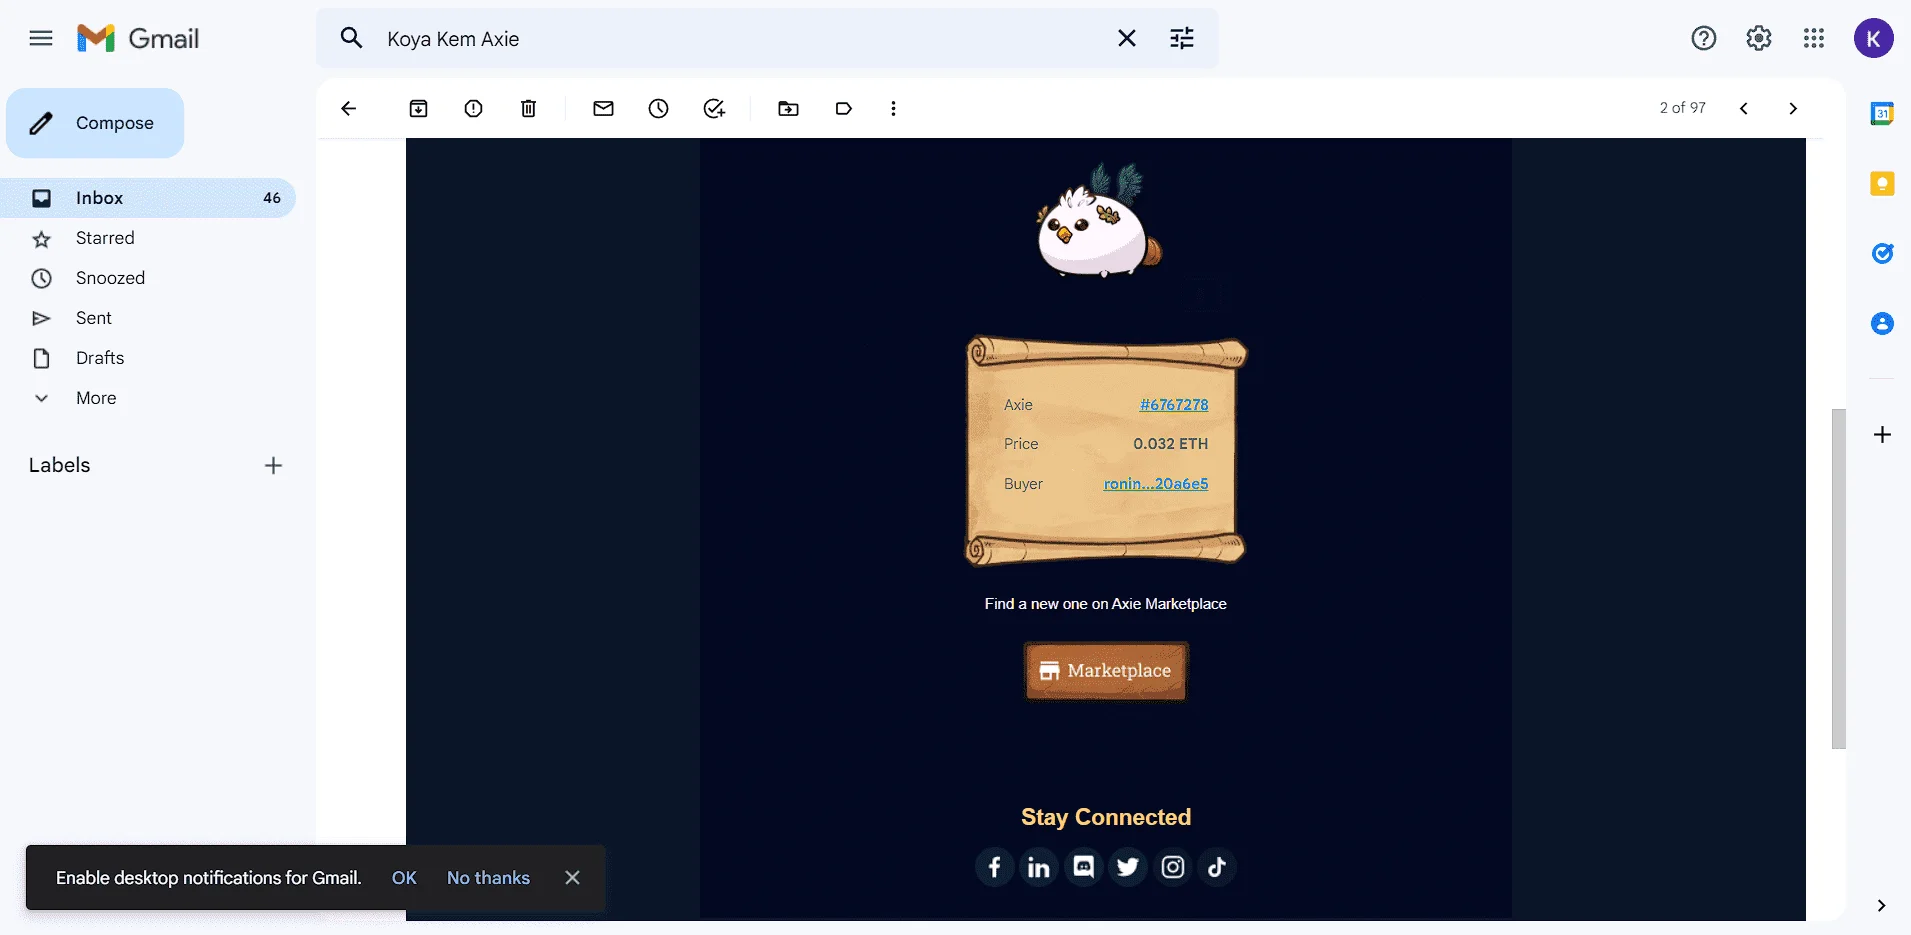
Task: Click the email vertical scrollbar
Action: [1838, 578]
